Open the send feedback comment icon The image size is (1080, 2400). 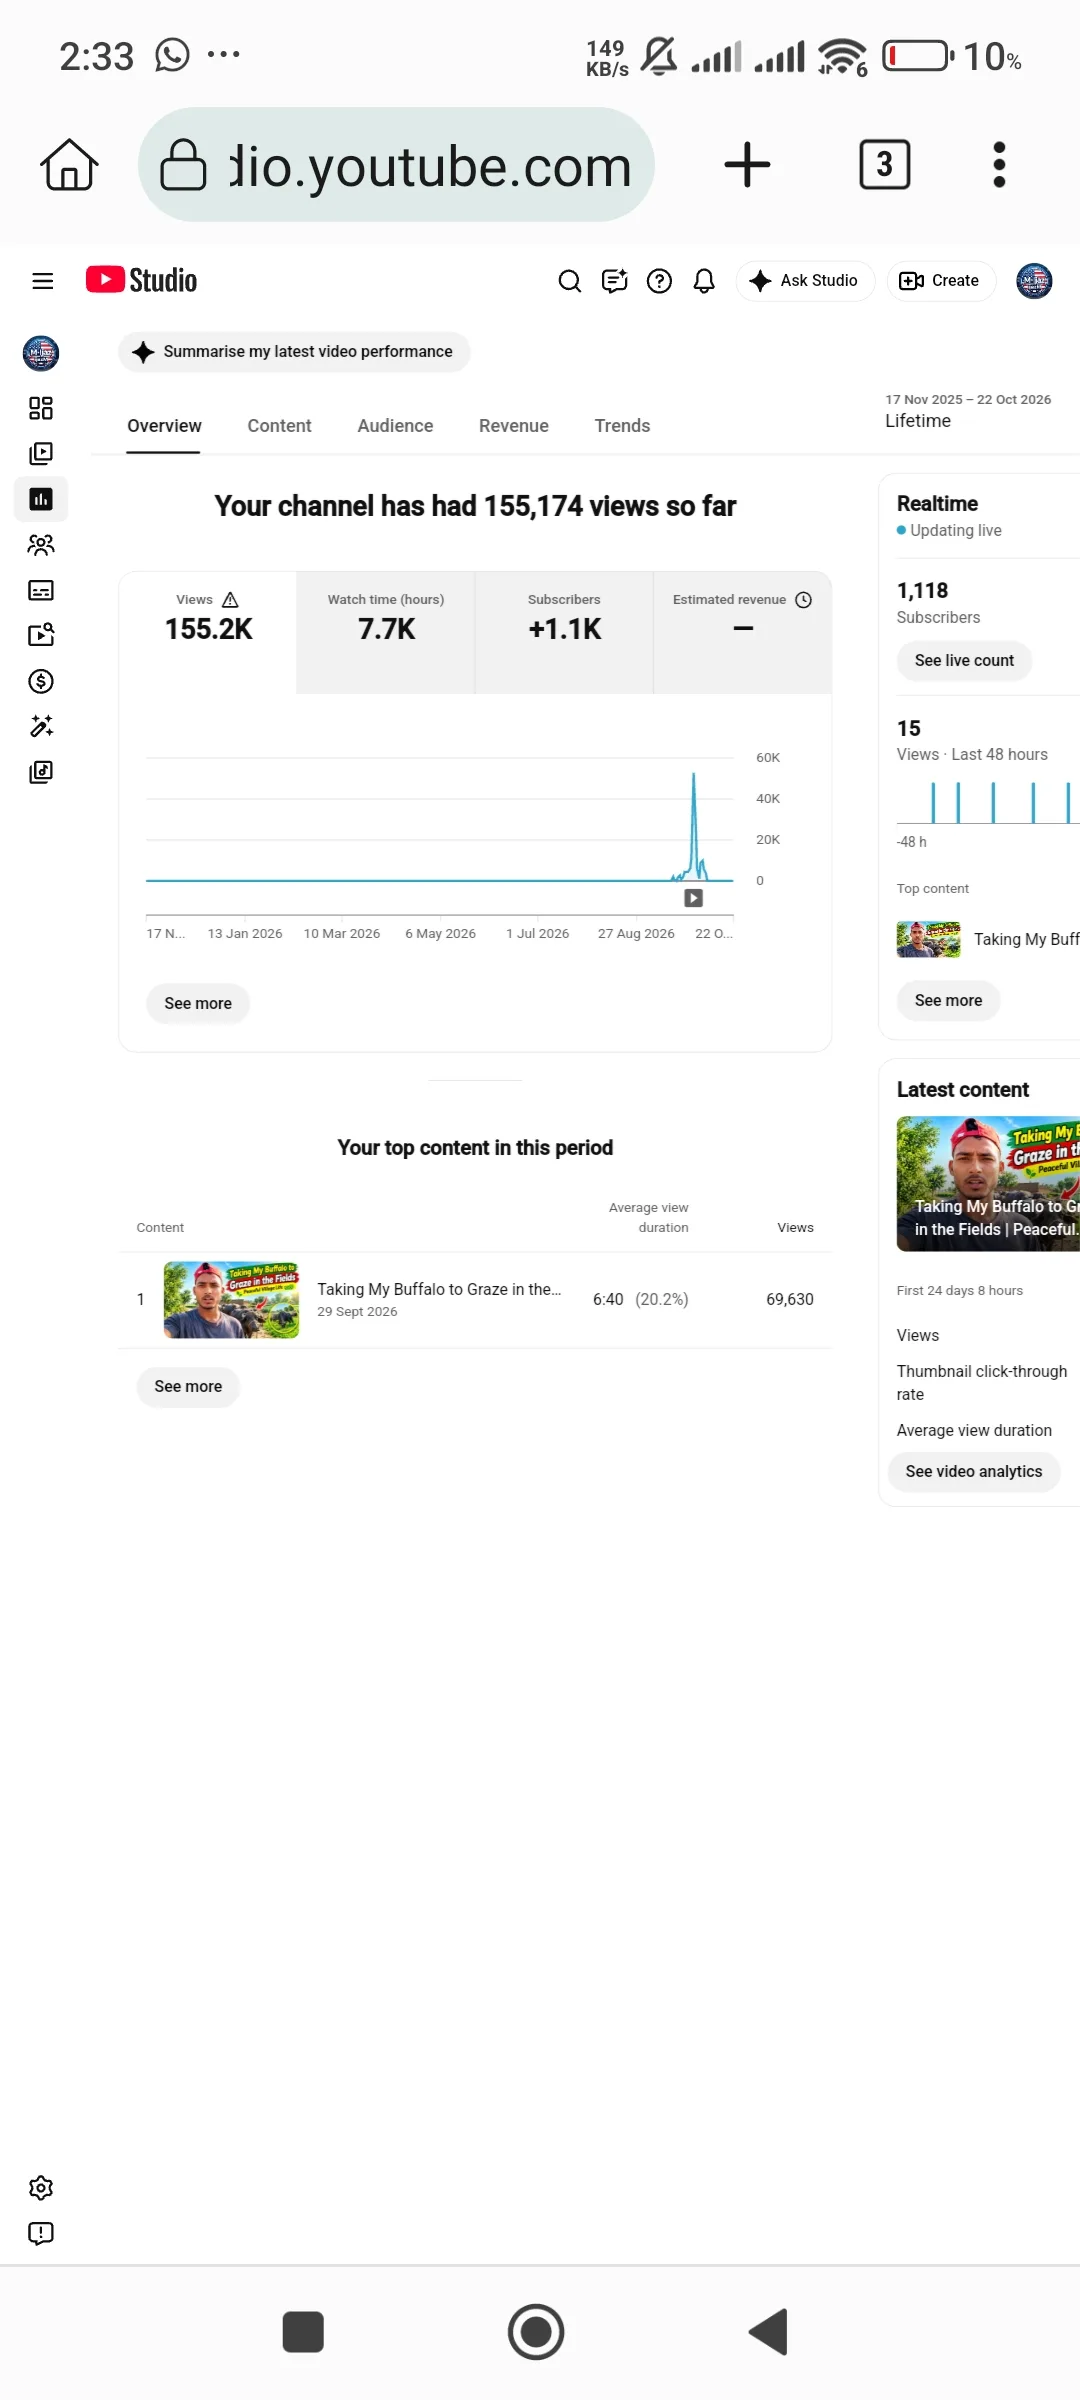tap(614, 281)
